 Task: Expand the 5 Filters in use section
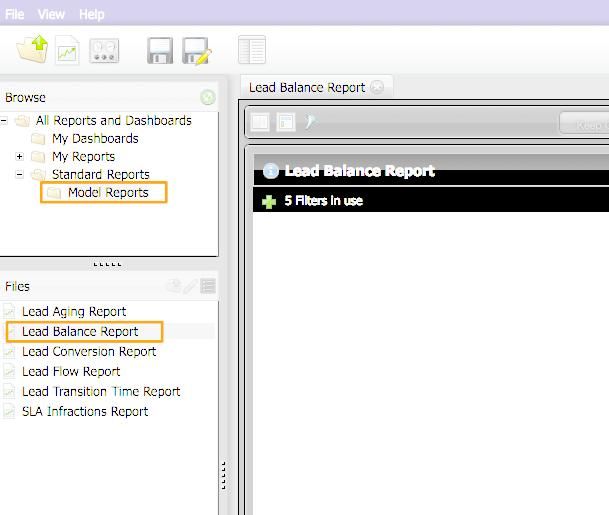pyautogui.click(x=268, y=201)
